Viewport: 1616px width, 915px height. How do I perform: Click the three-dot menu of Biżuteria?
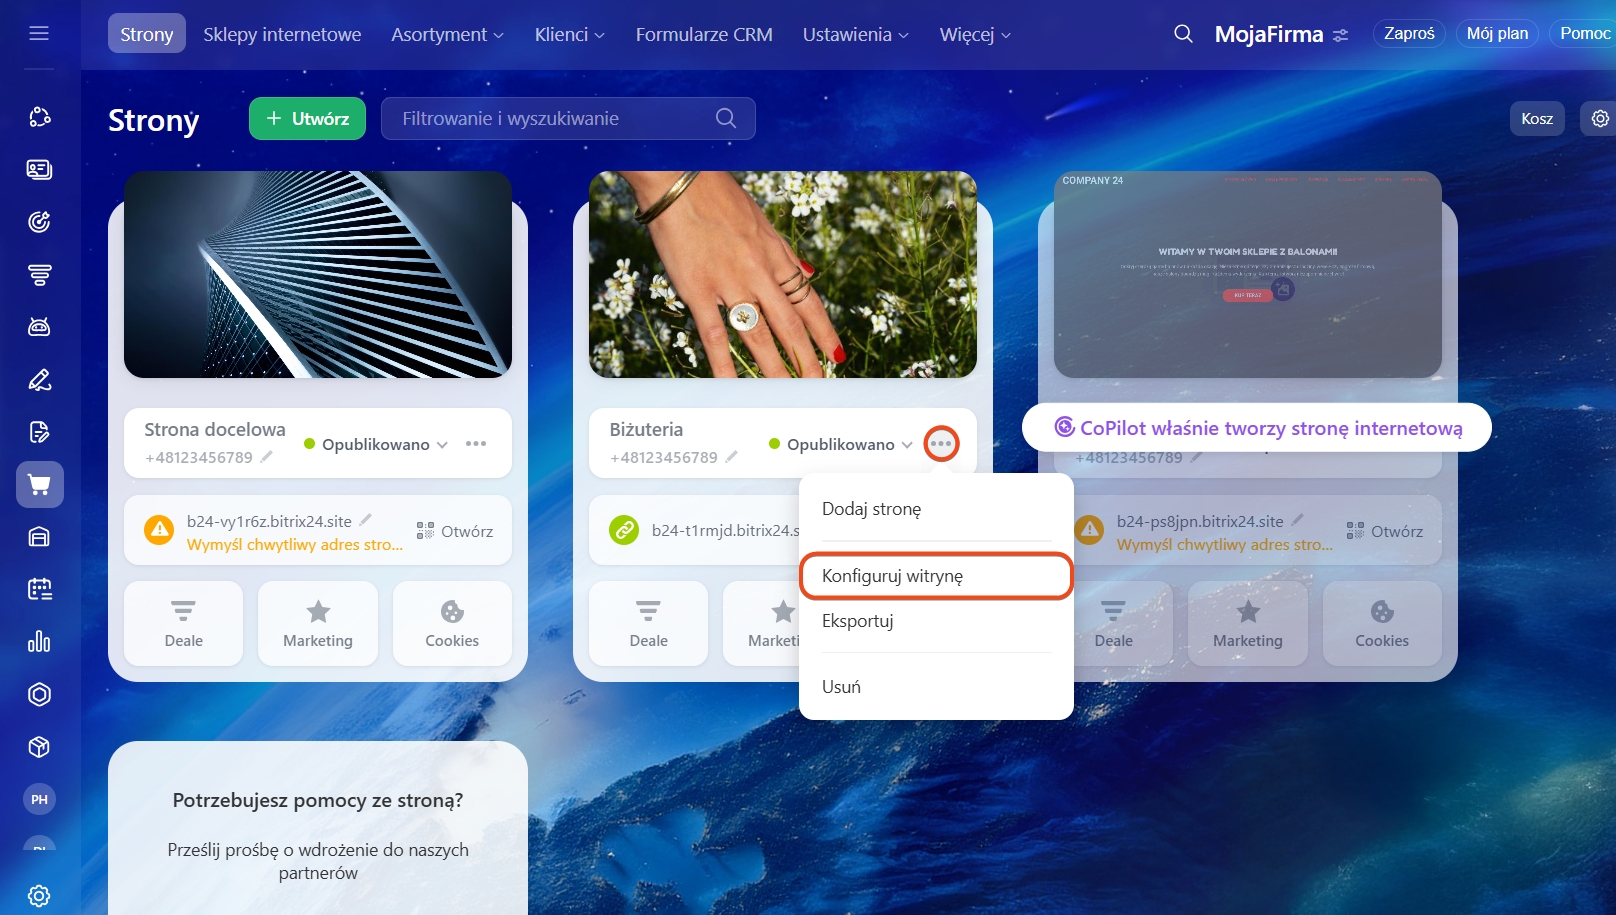[x=941, y=443]
